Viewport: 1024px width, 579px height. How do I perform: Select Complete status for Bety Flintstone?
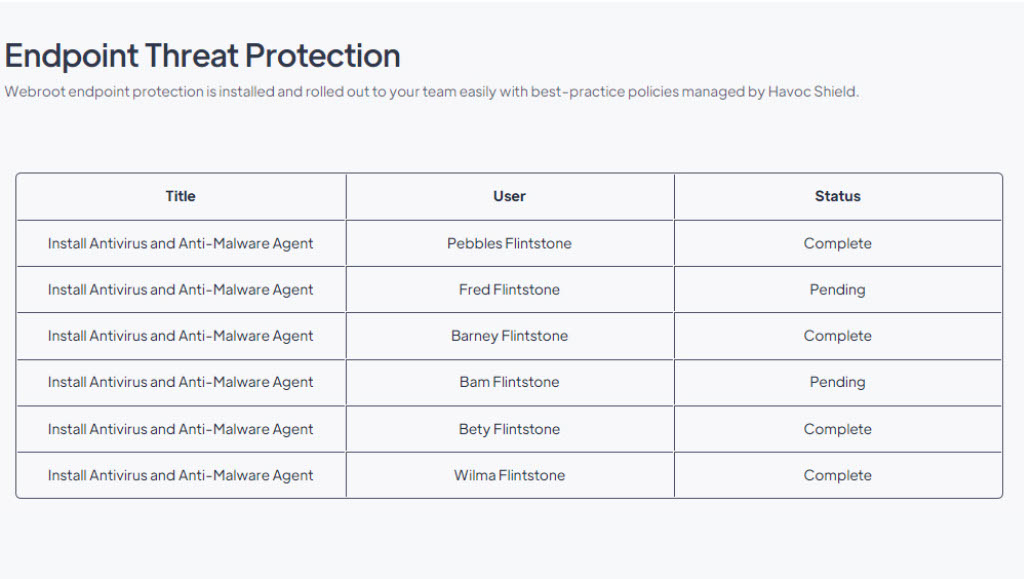838,430
